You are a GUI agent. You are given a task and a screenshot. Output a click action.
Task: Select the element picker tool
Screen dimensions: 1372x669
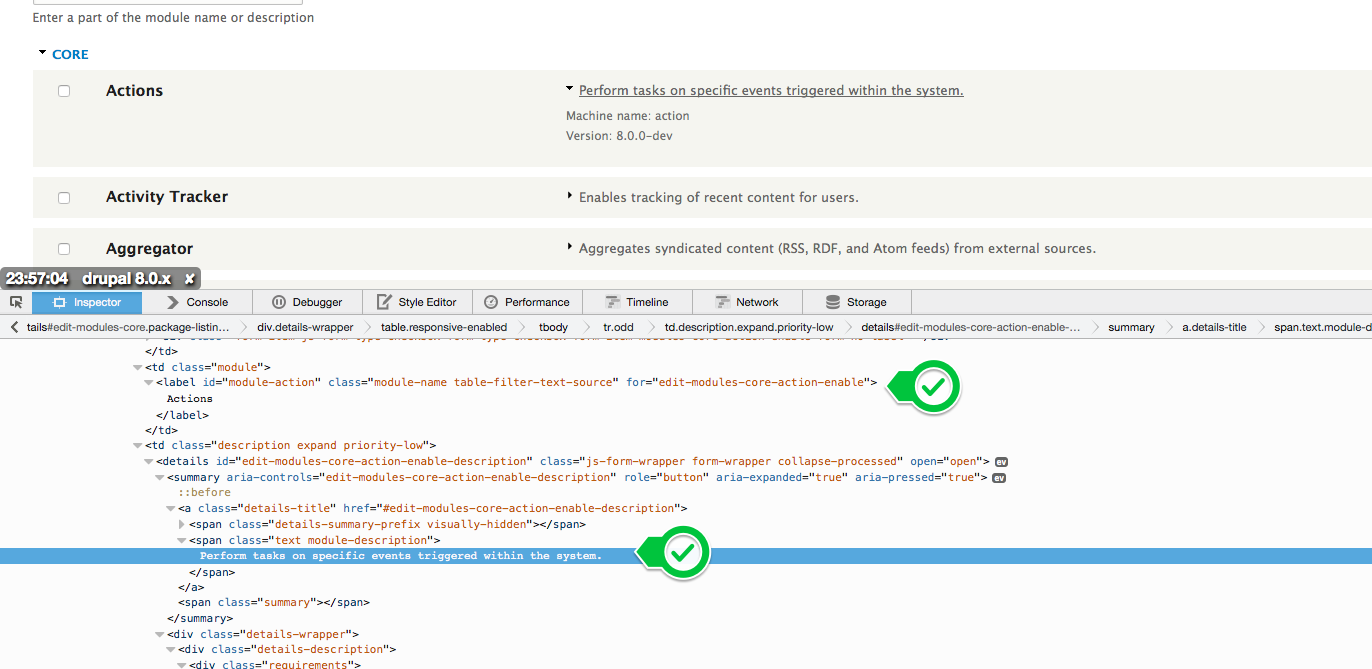coord(15,302)
